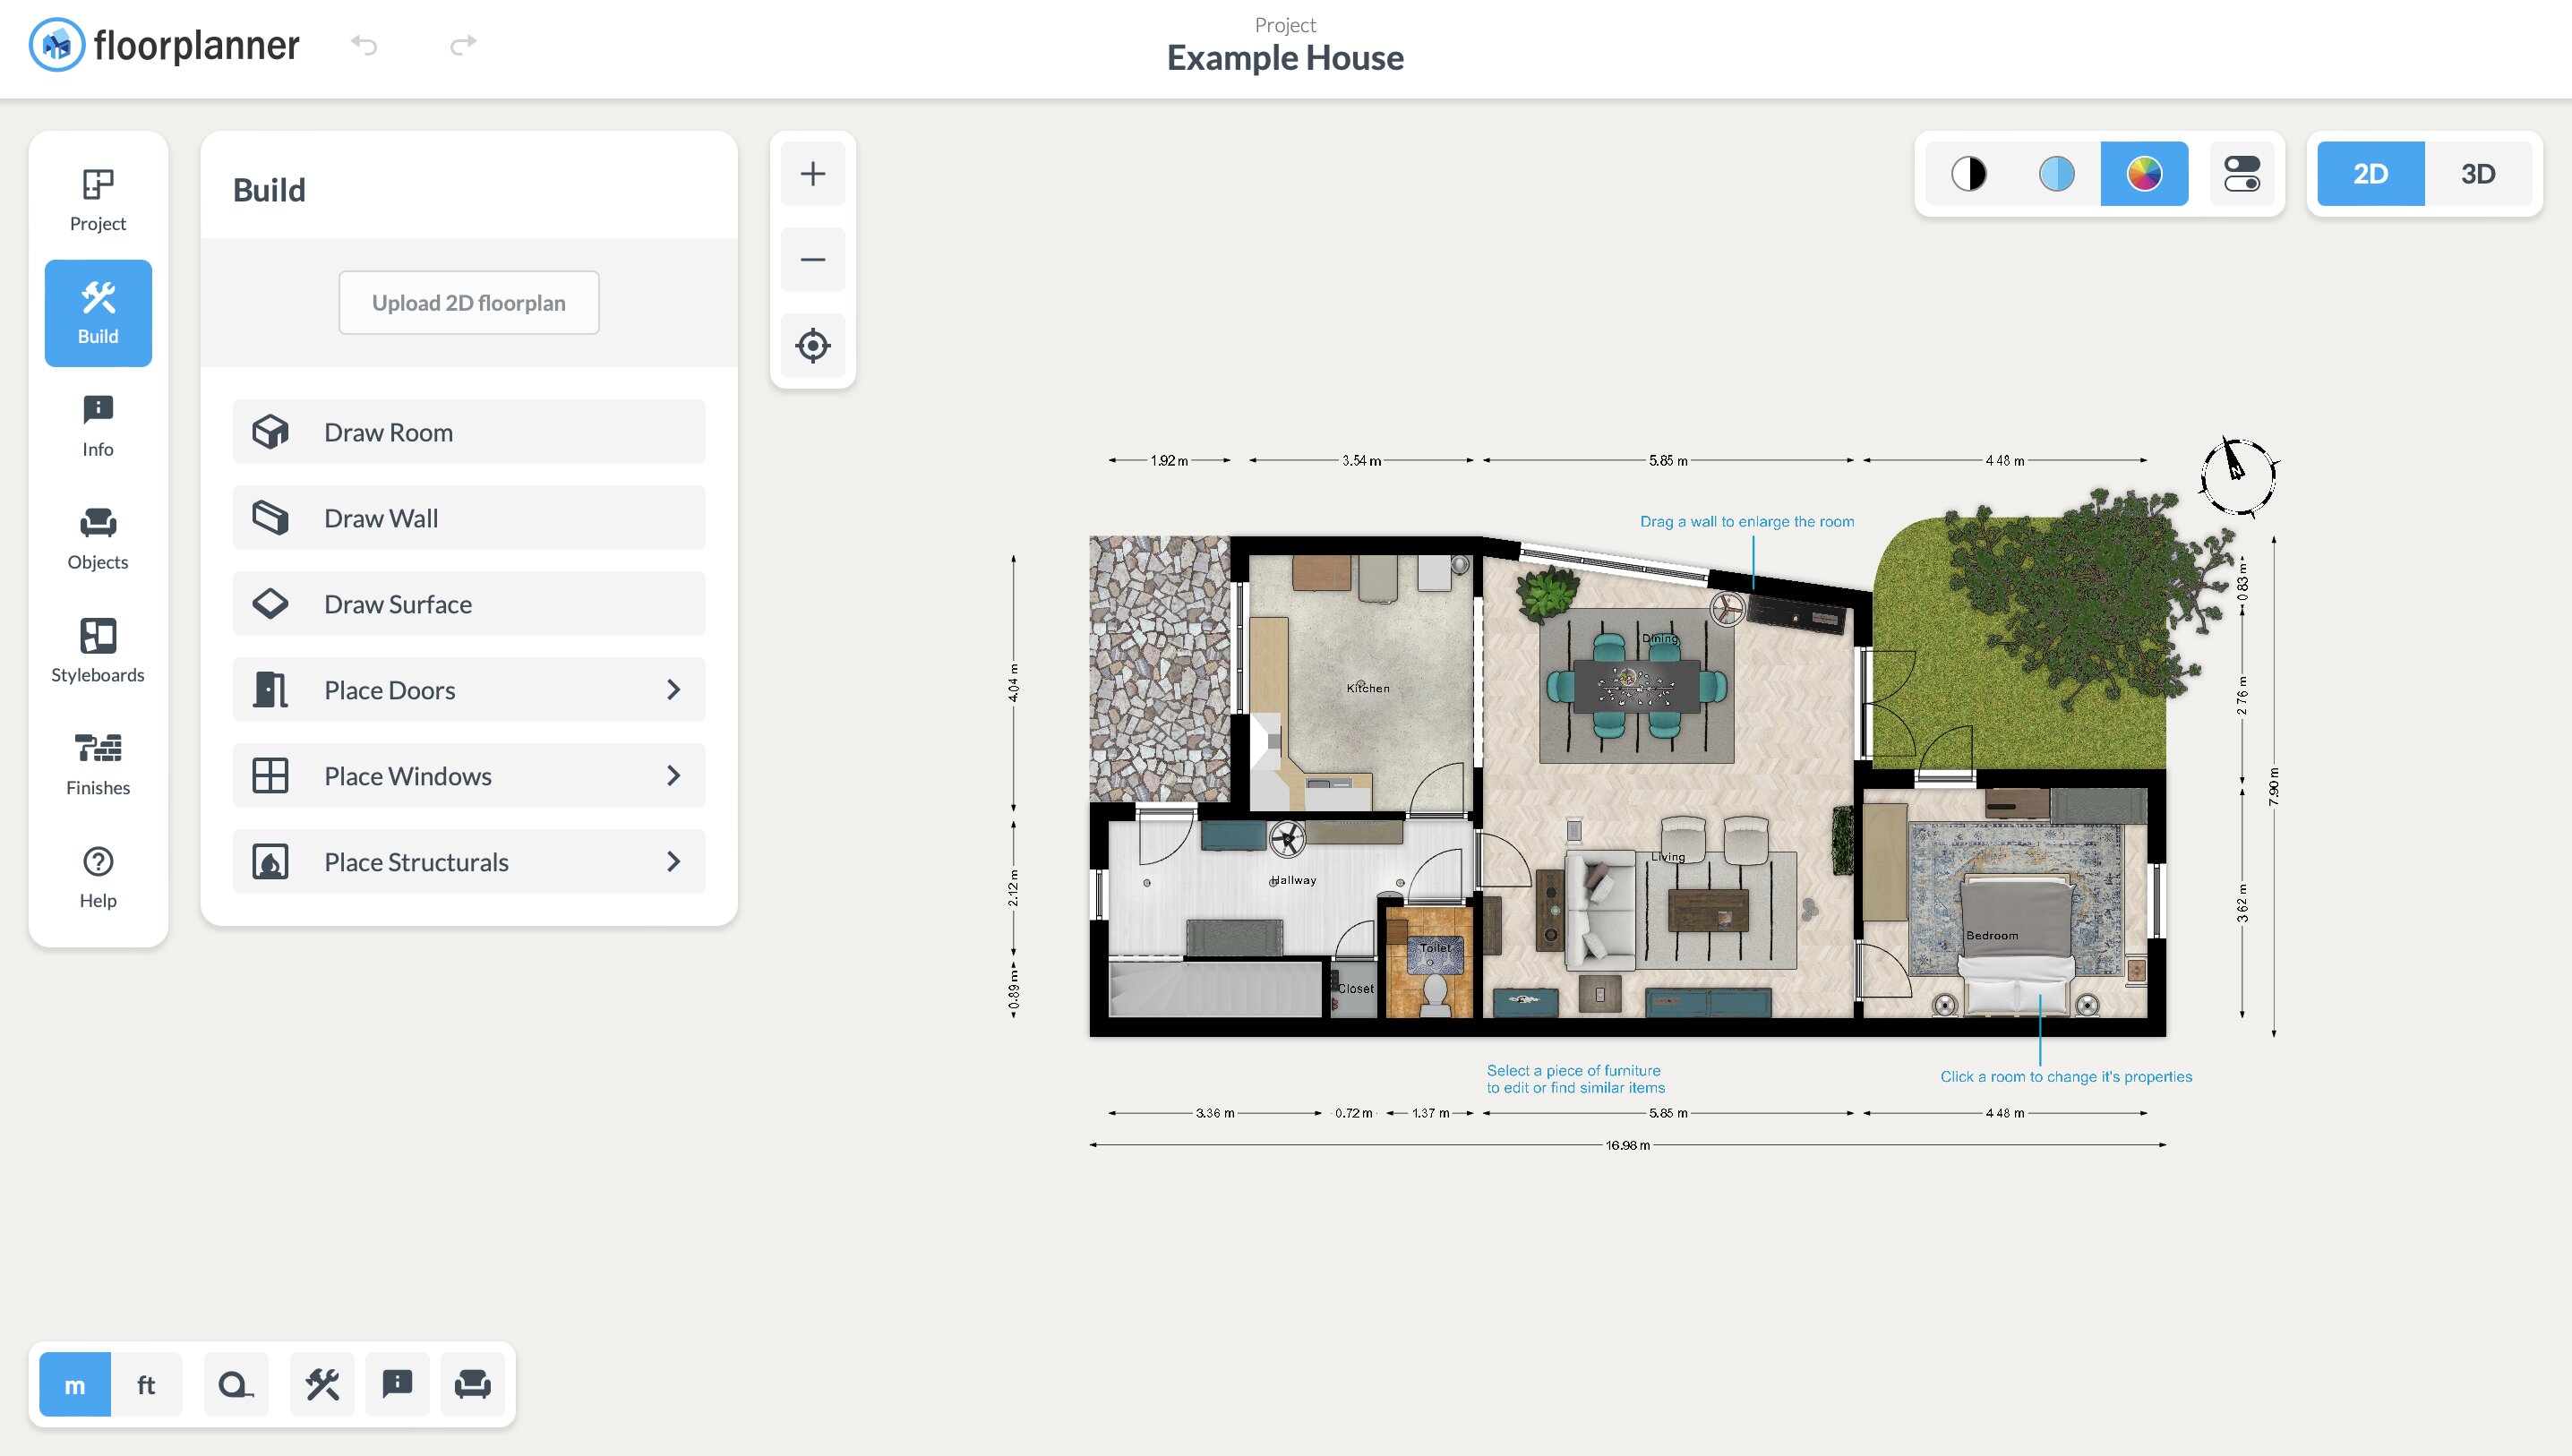The height and width of the screenshot is (1456, 2572).
Task: Click the center view navigation button
Action: click(x=810, y=345)
